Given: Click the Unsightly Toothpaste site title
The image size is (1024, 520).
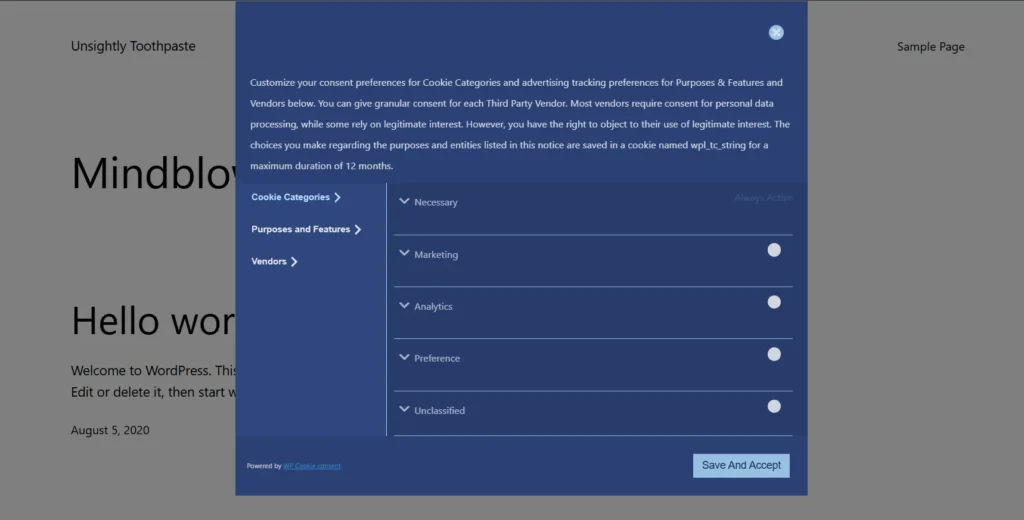Looking at the screenshot, I should [133, 46].
